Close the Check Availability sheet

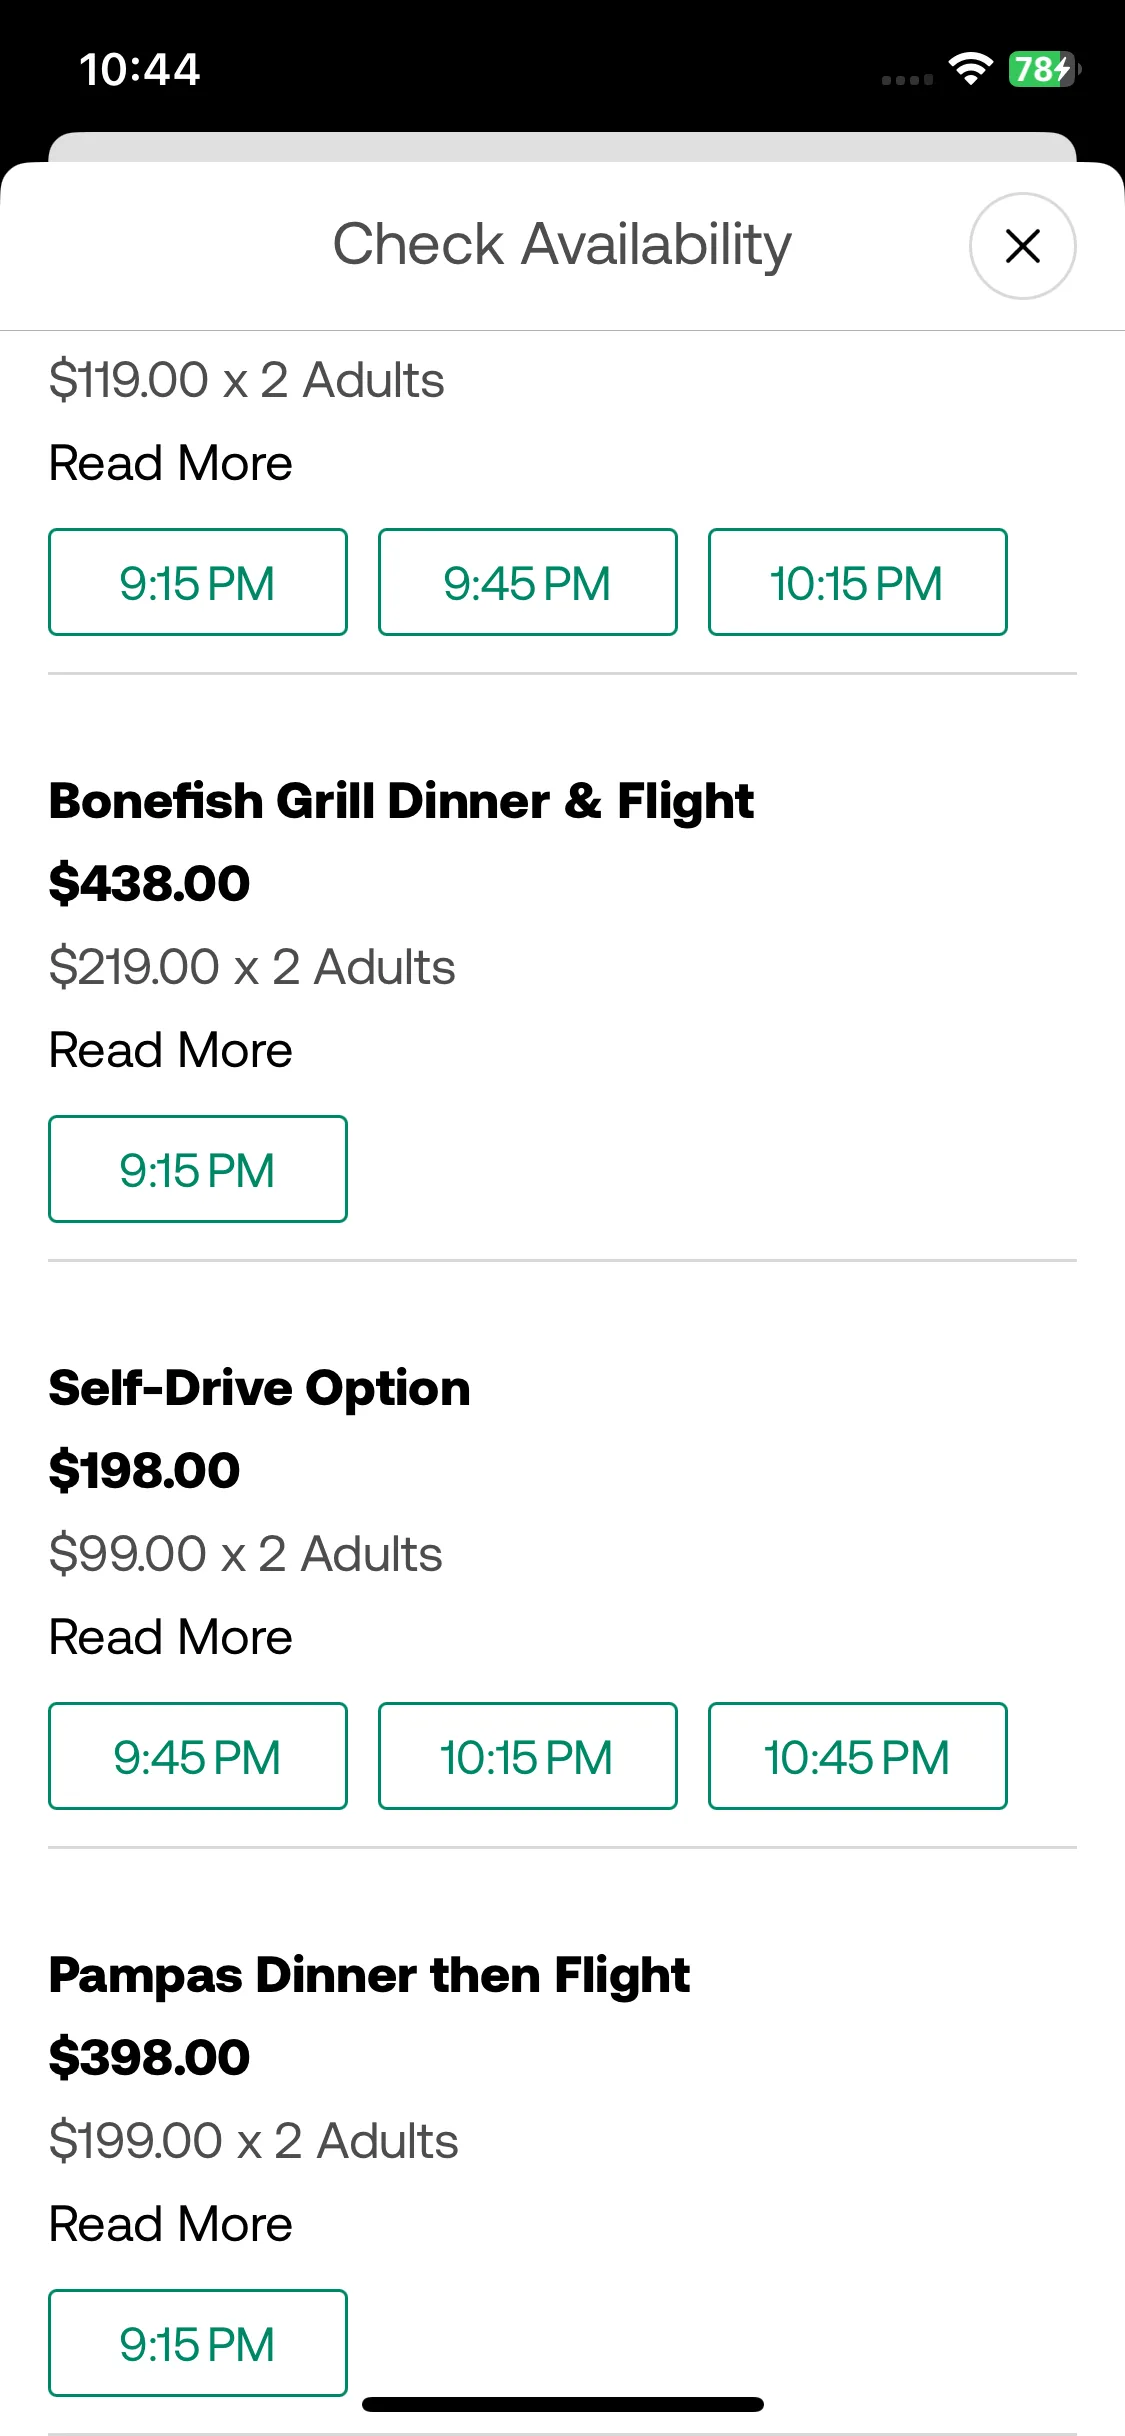coord(1022,246)
